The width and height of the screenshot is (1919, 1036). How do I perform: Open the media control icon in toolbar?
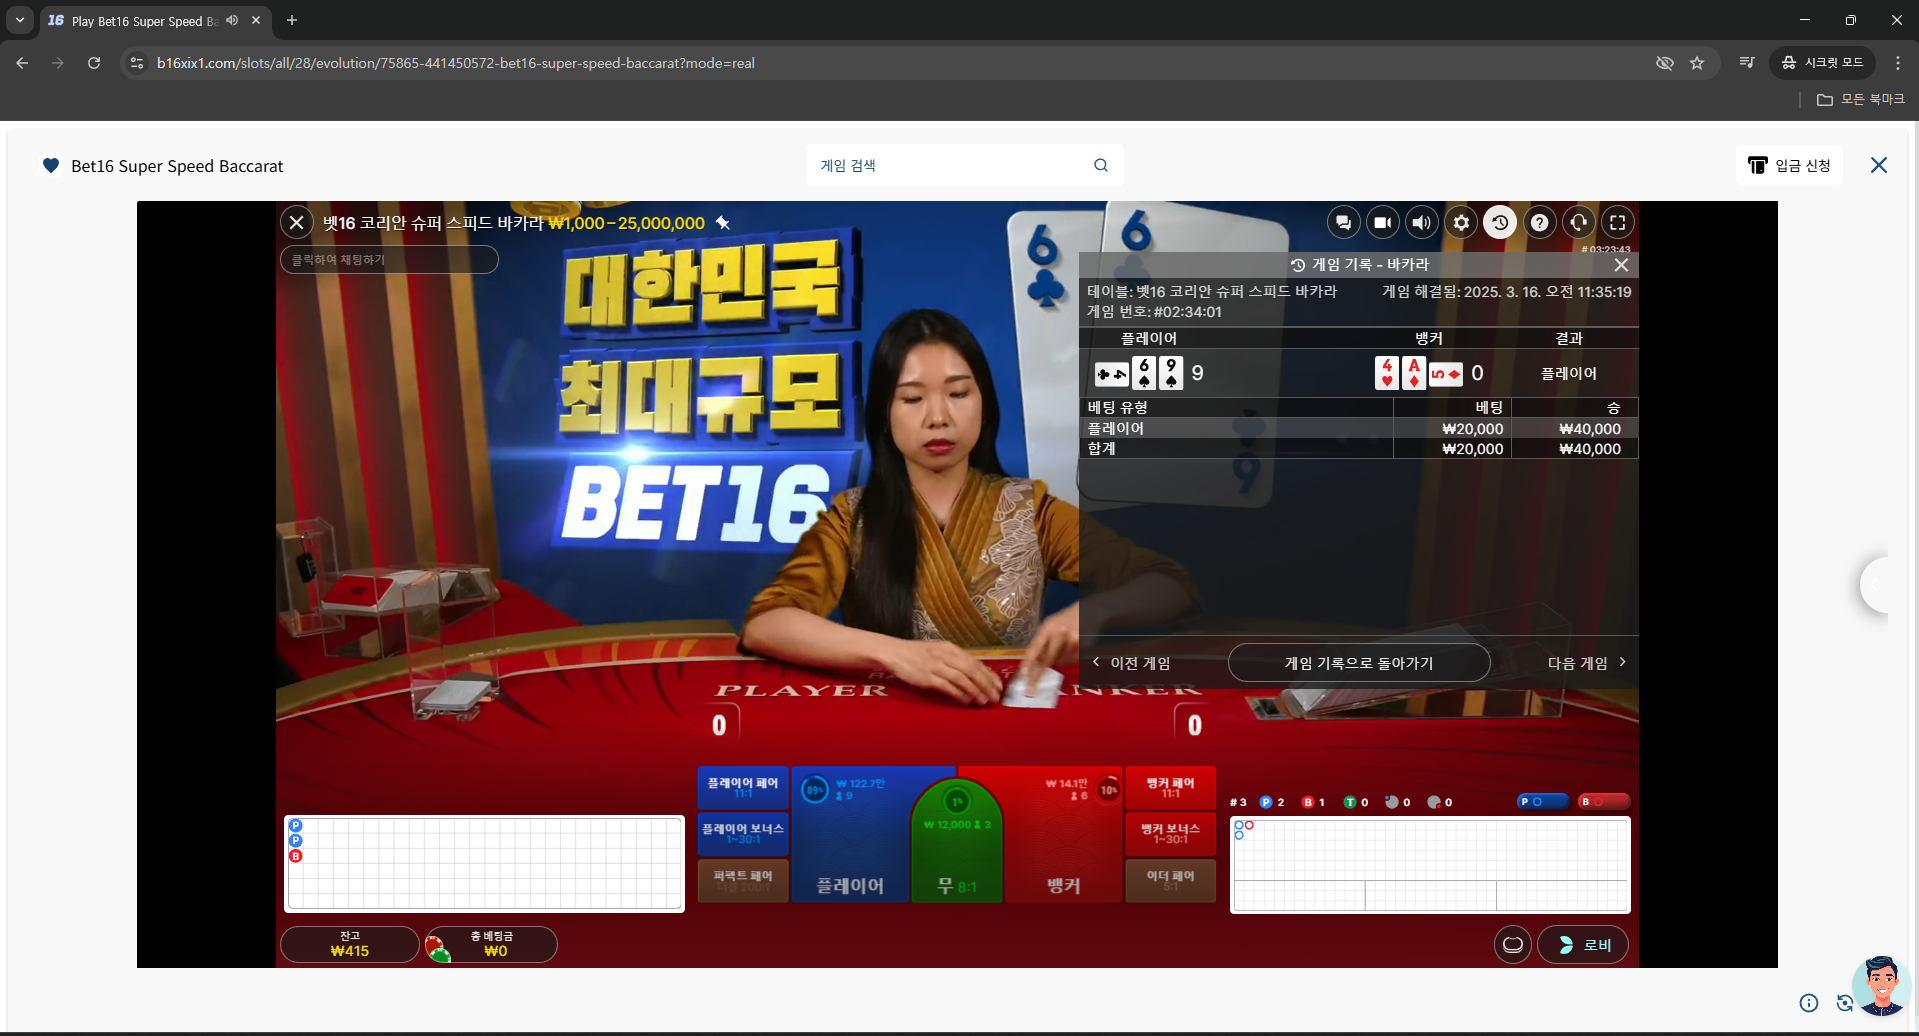click(1747, 63)
